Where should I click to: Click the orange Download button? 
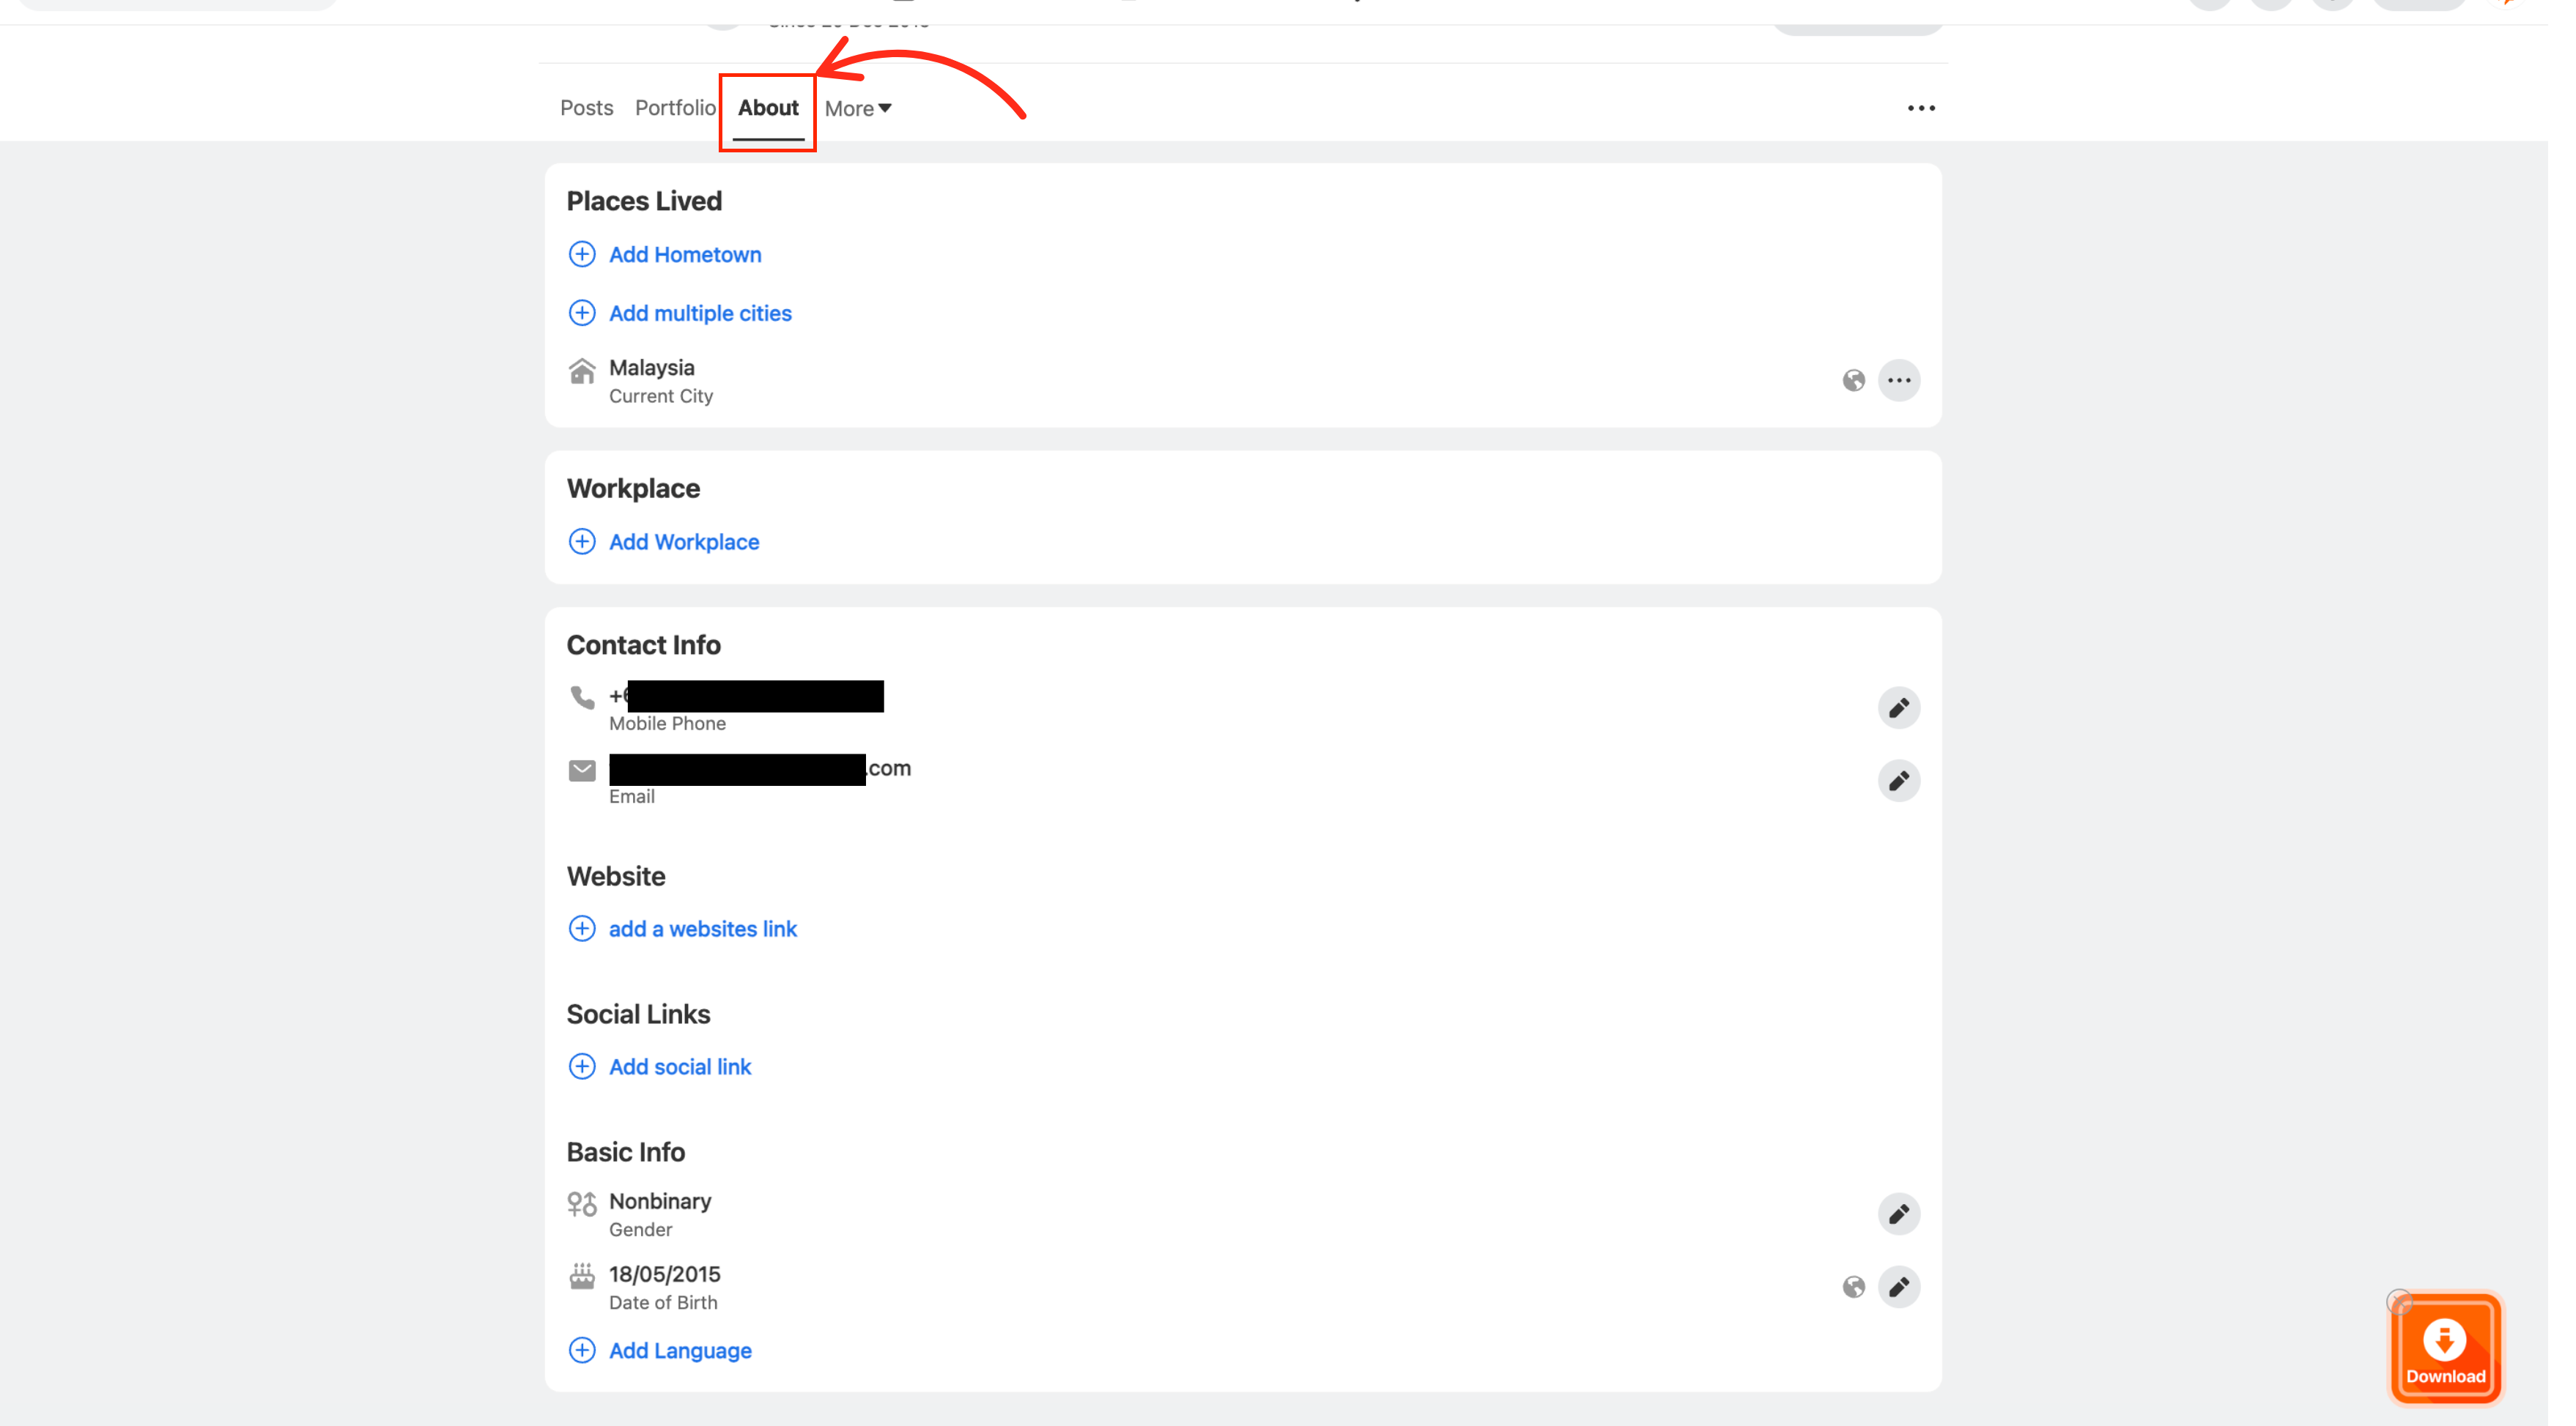pyautogui.click(x=2445, y=1349)
